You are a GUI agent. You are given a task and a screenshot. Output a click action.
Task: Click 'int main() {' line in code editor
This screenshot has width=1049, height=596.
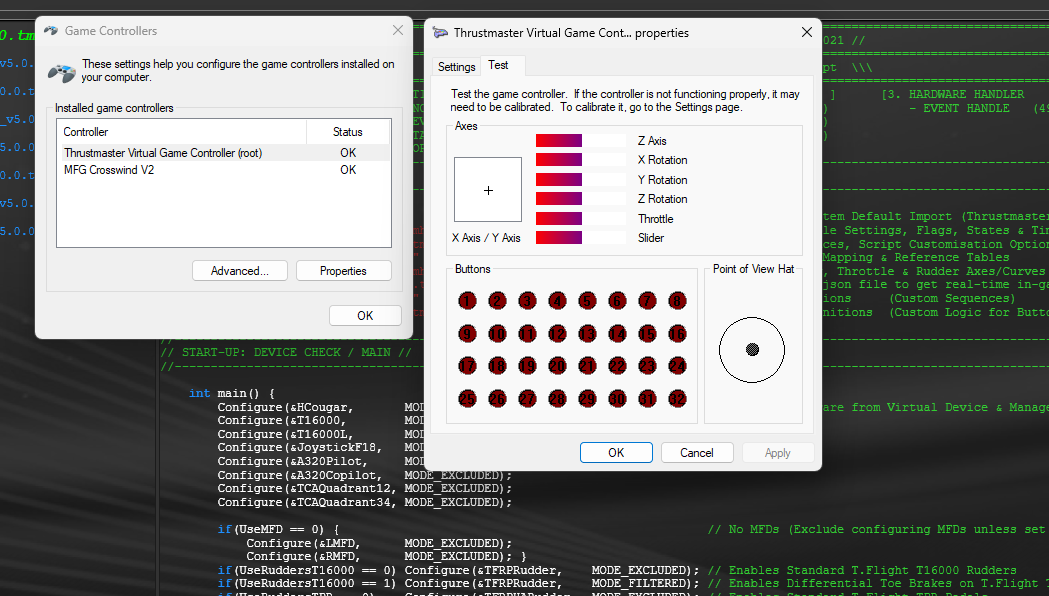point(231,393)
